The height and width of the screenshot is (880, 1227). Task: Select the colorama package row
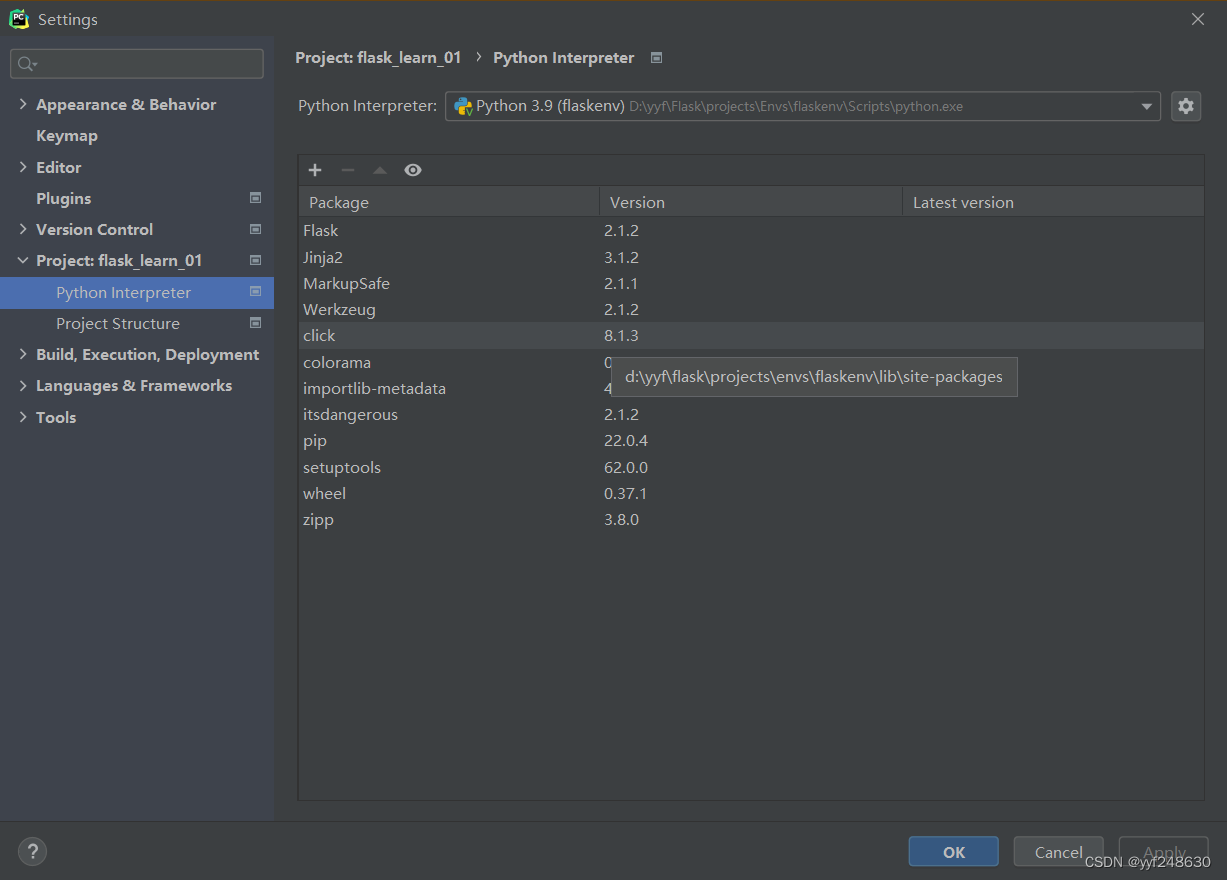[x=751, y=362]
